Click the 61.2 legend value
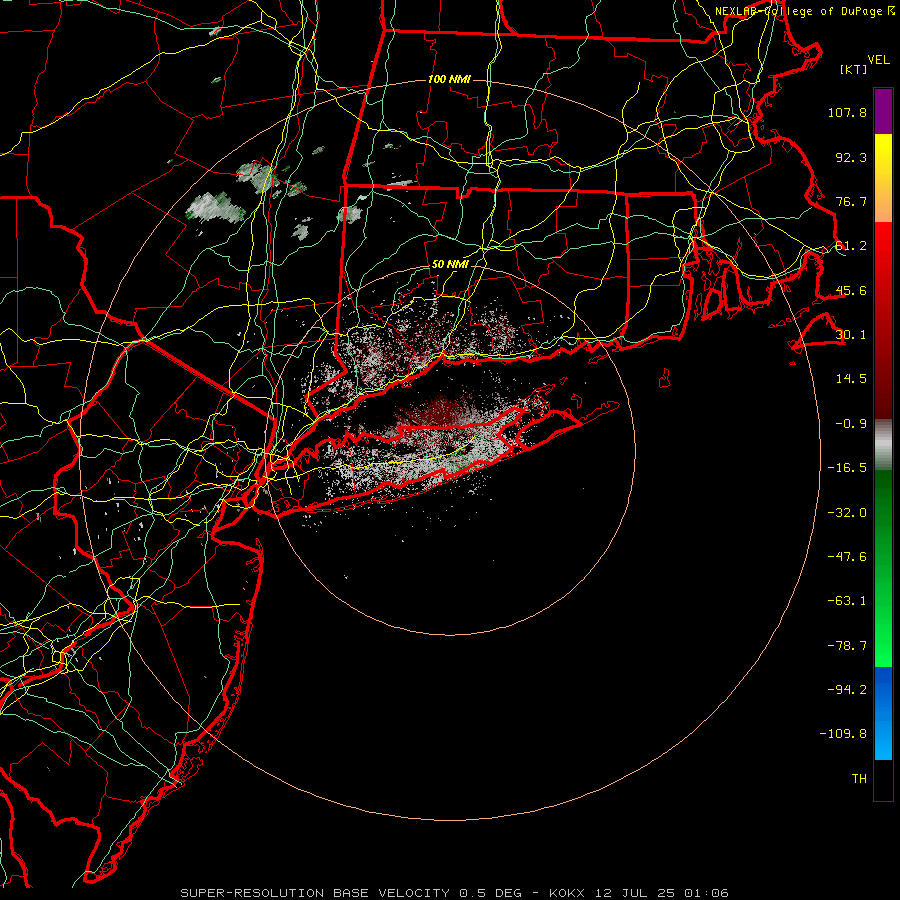This screenshot has width=900, height=900. (x=851, y=246)
